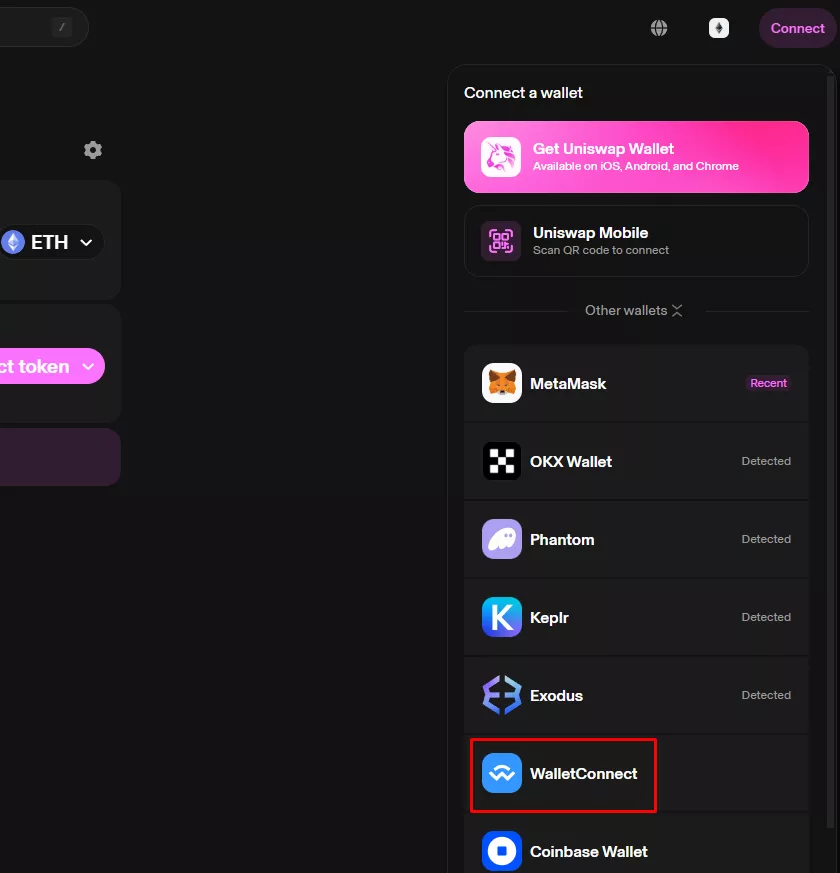The image size is (840, 873).
Task: Click Detected label on Keplr row
Action: 766,617
